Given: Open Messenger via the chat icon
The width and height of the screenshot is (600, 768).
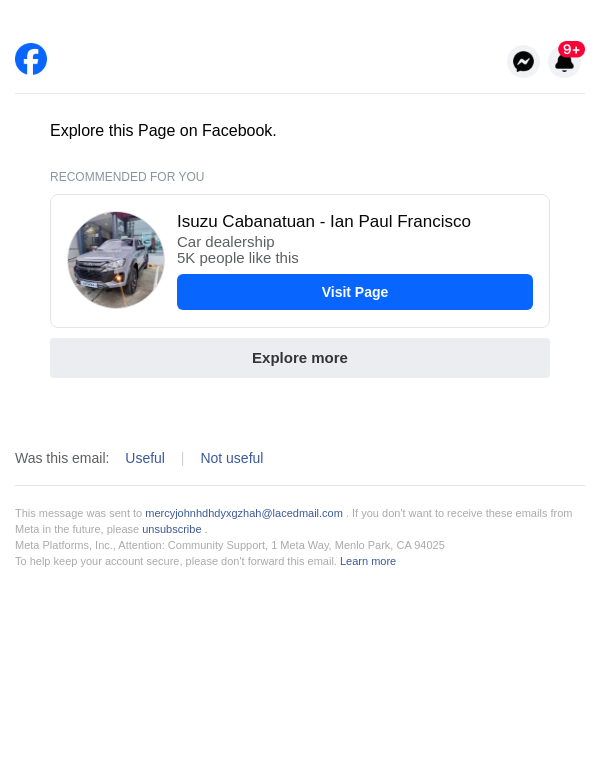Looking at the screenshot, I should click(523, 61).
